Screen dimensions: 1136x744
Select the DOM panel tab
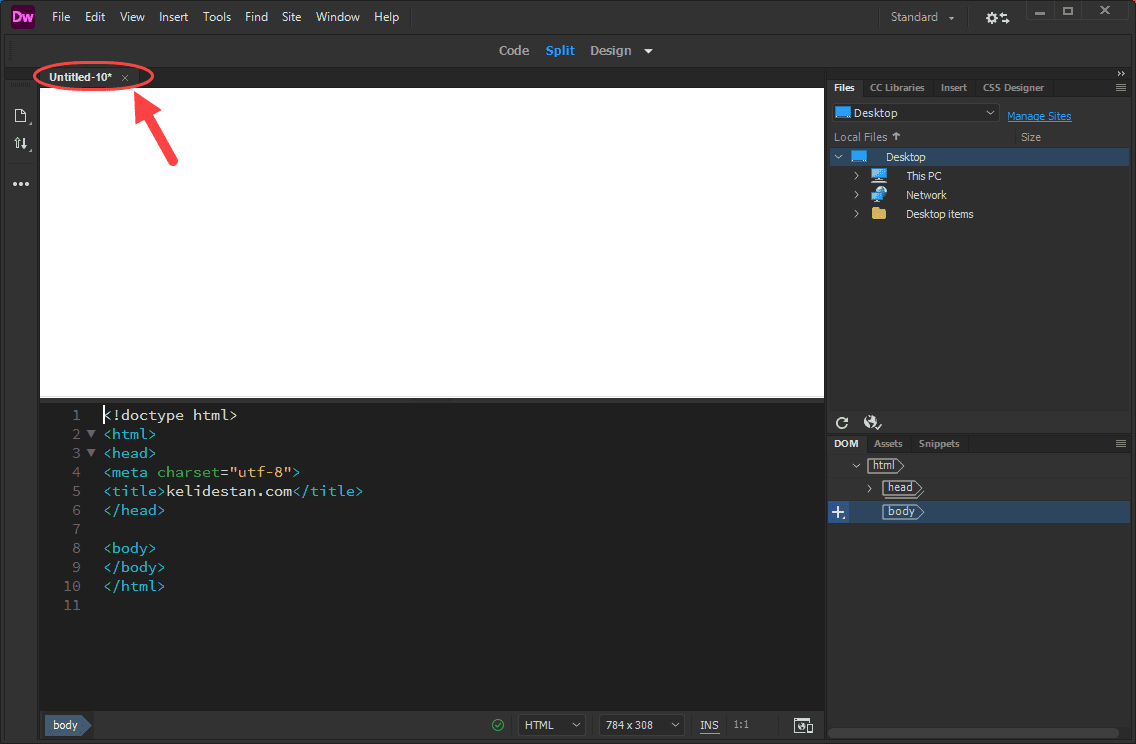pyautogui.click(x=845, y=443)
